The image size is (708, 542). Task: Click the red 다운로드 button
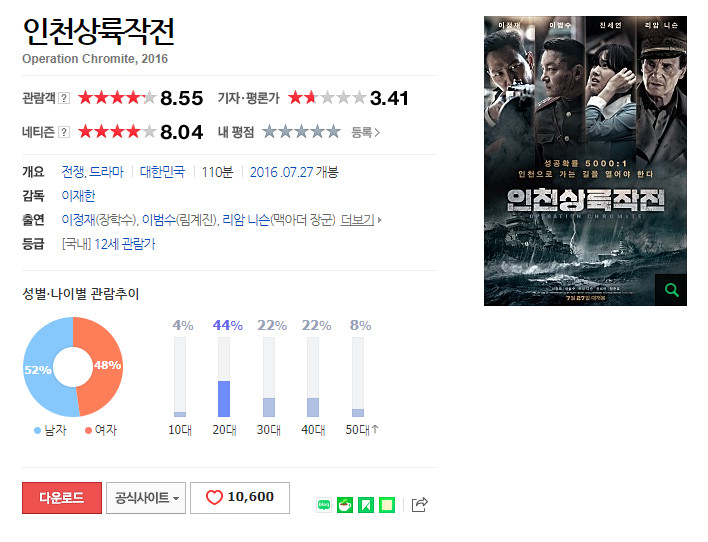pyautogui.click(x=62, y=498)
